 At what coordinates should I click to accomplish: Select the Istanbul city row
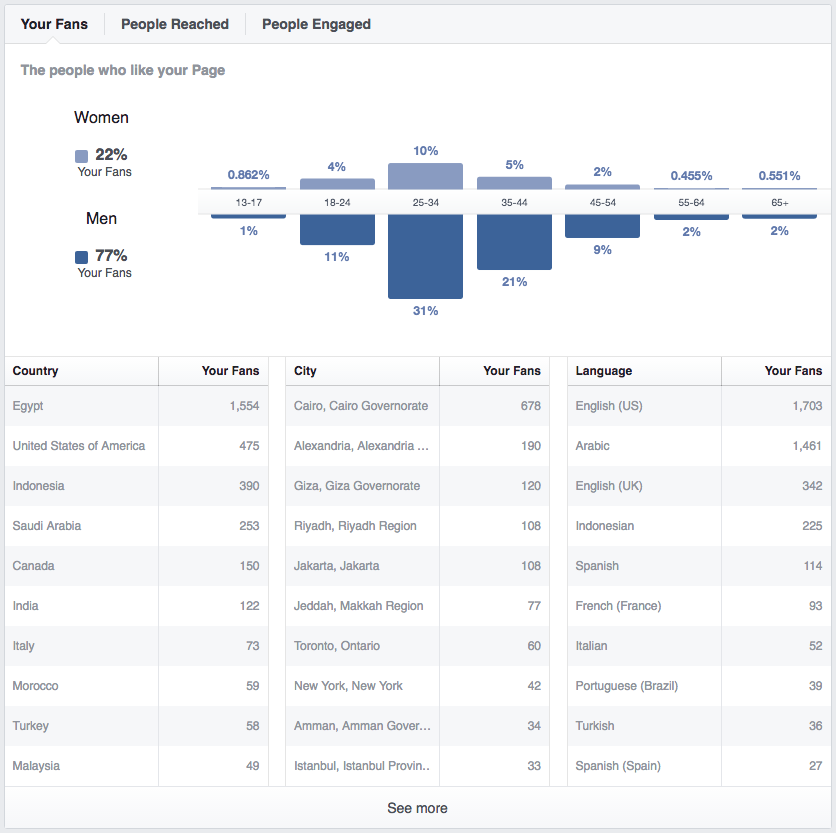tap(417, 766)
